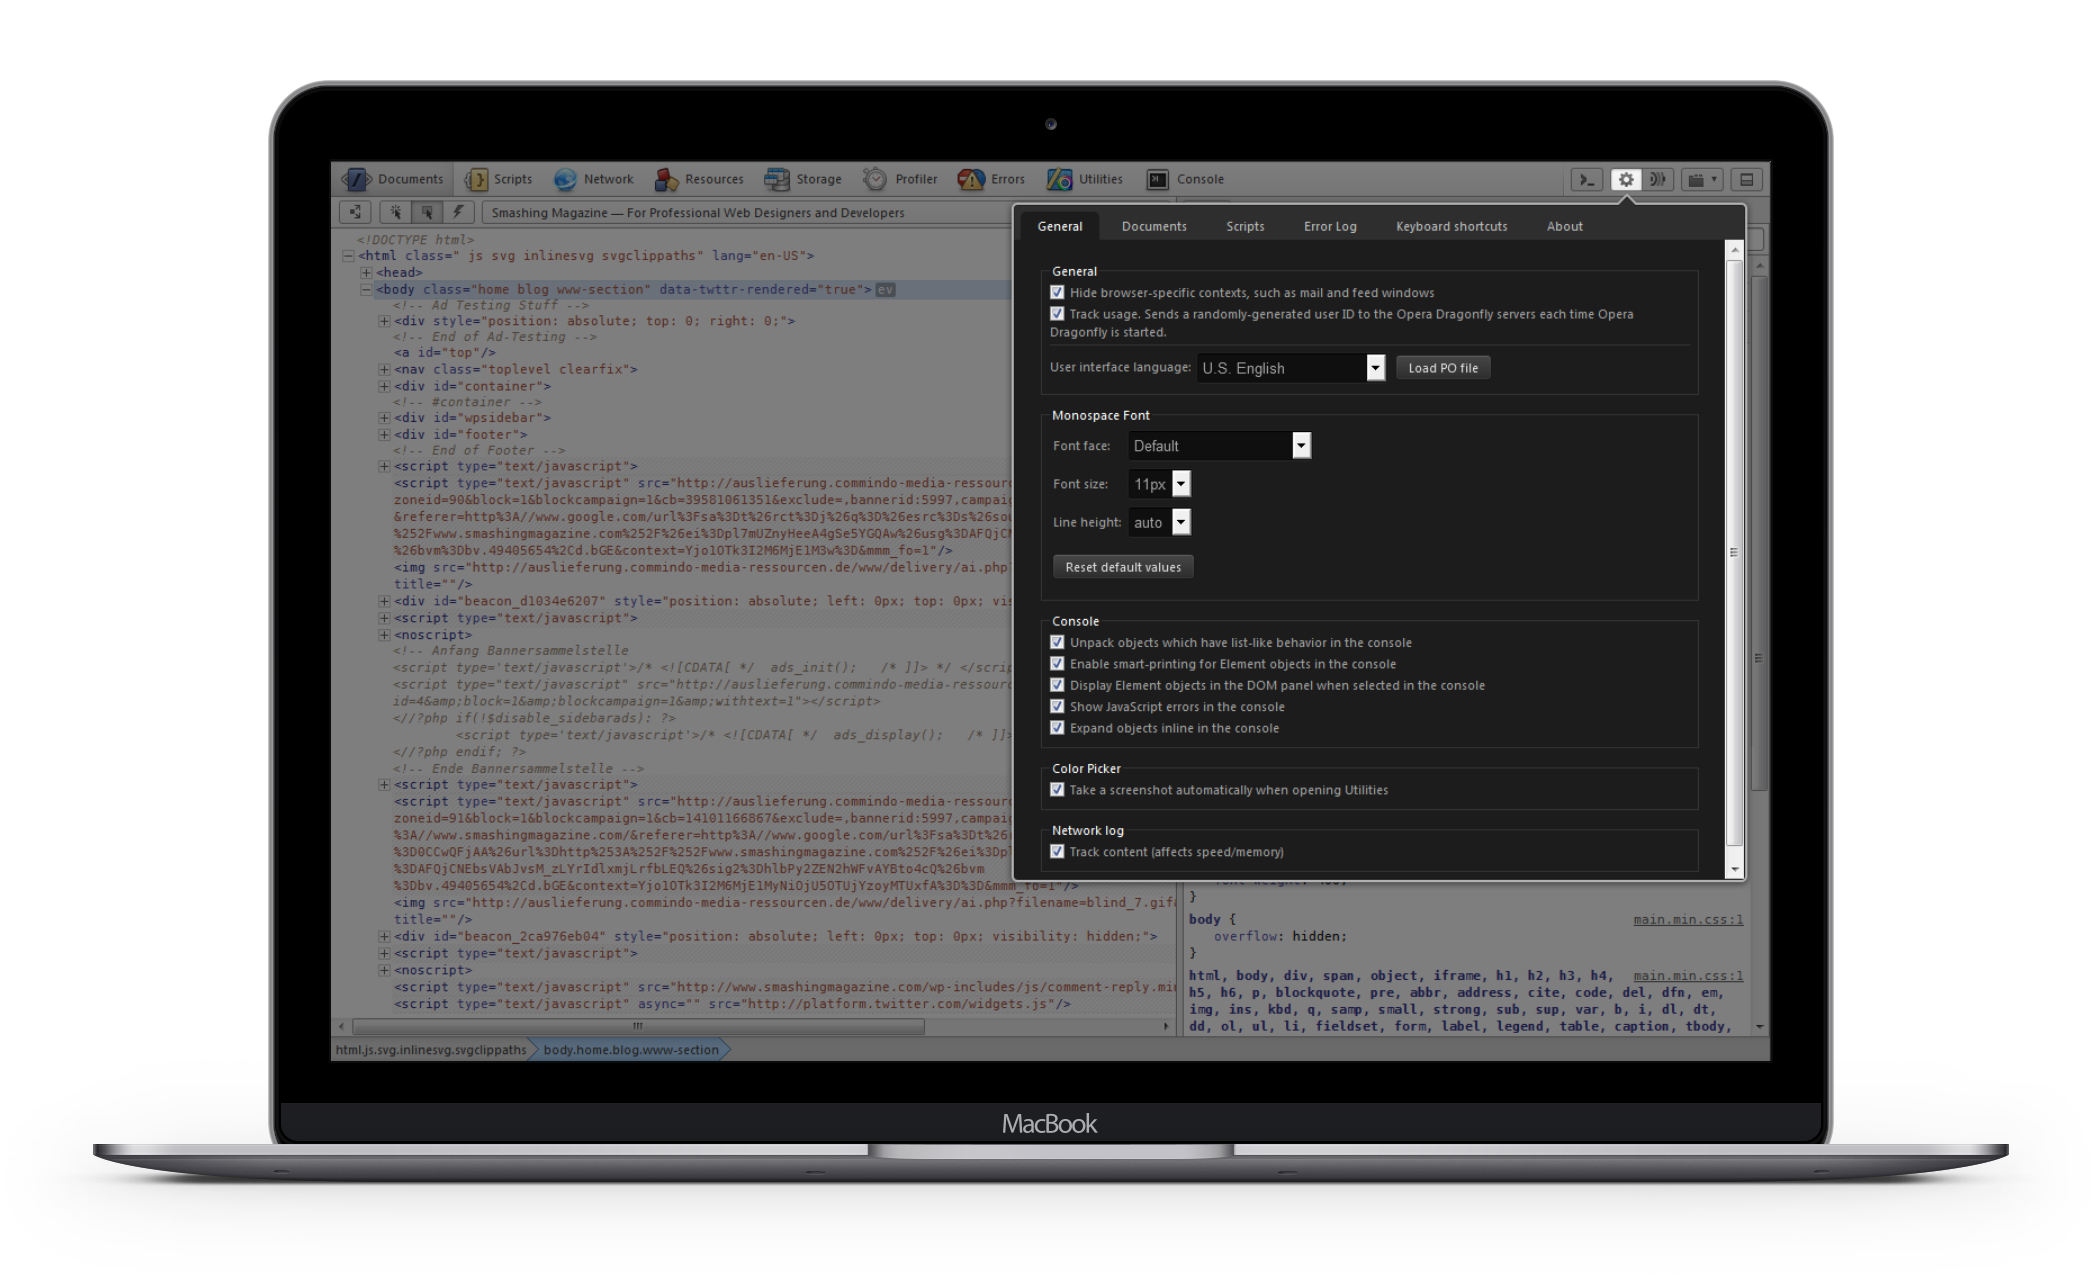
Task: Select the overflow: hidden style property
Action: pos(1280,937)
